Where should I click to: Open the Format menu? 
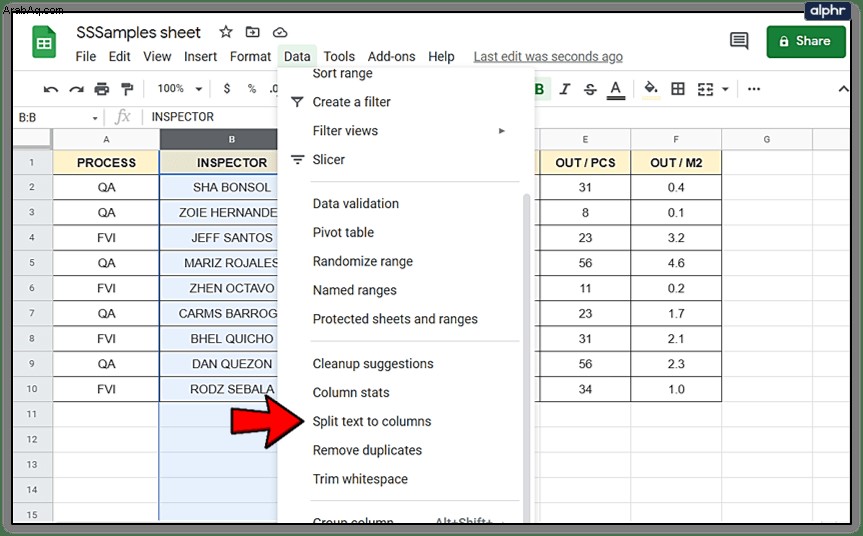(250, 57)
